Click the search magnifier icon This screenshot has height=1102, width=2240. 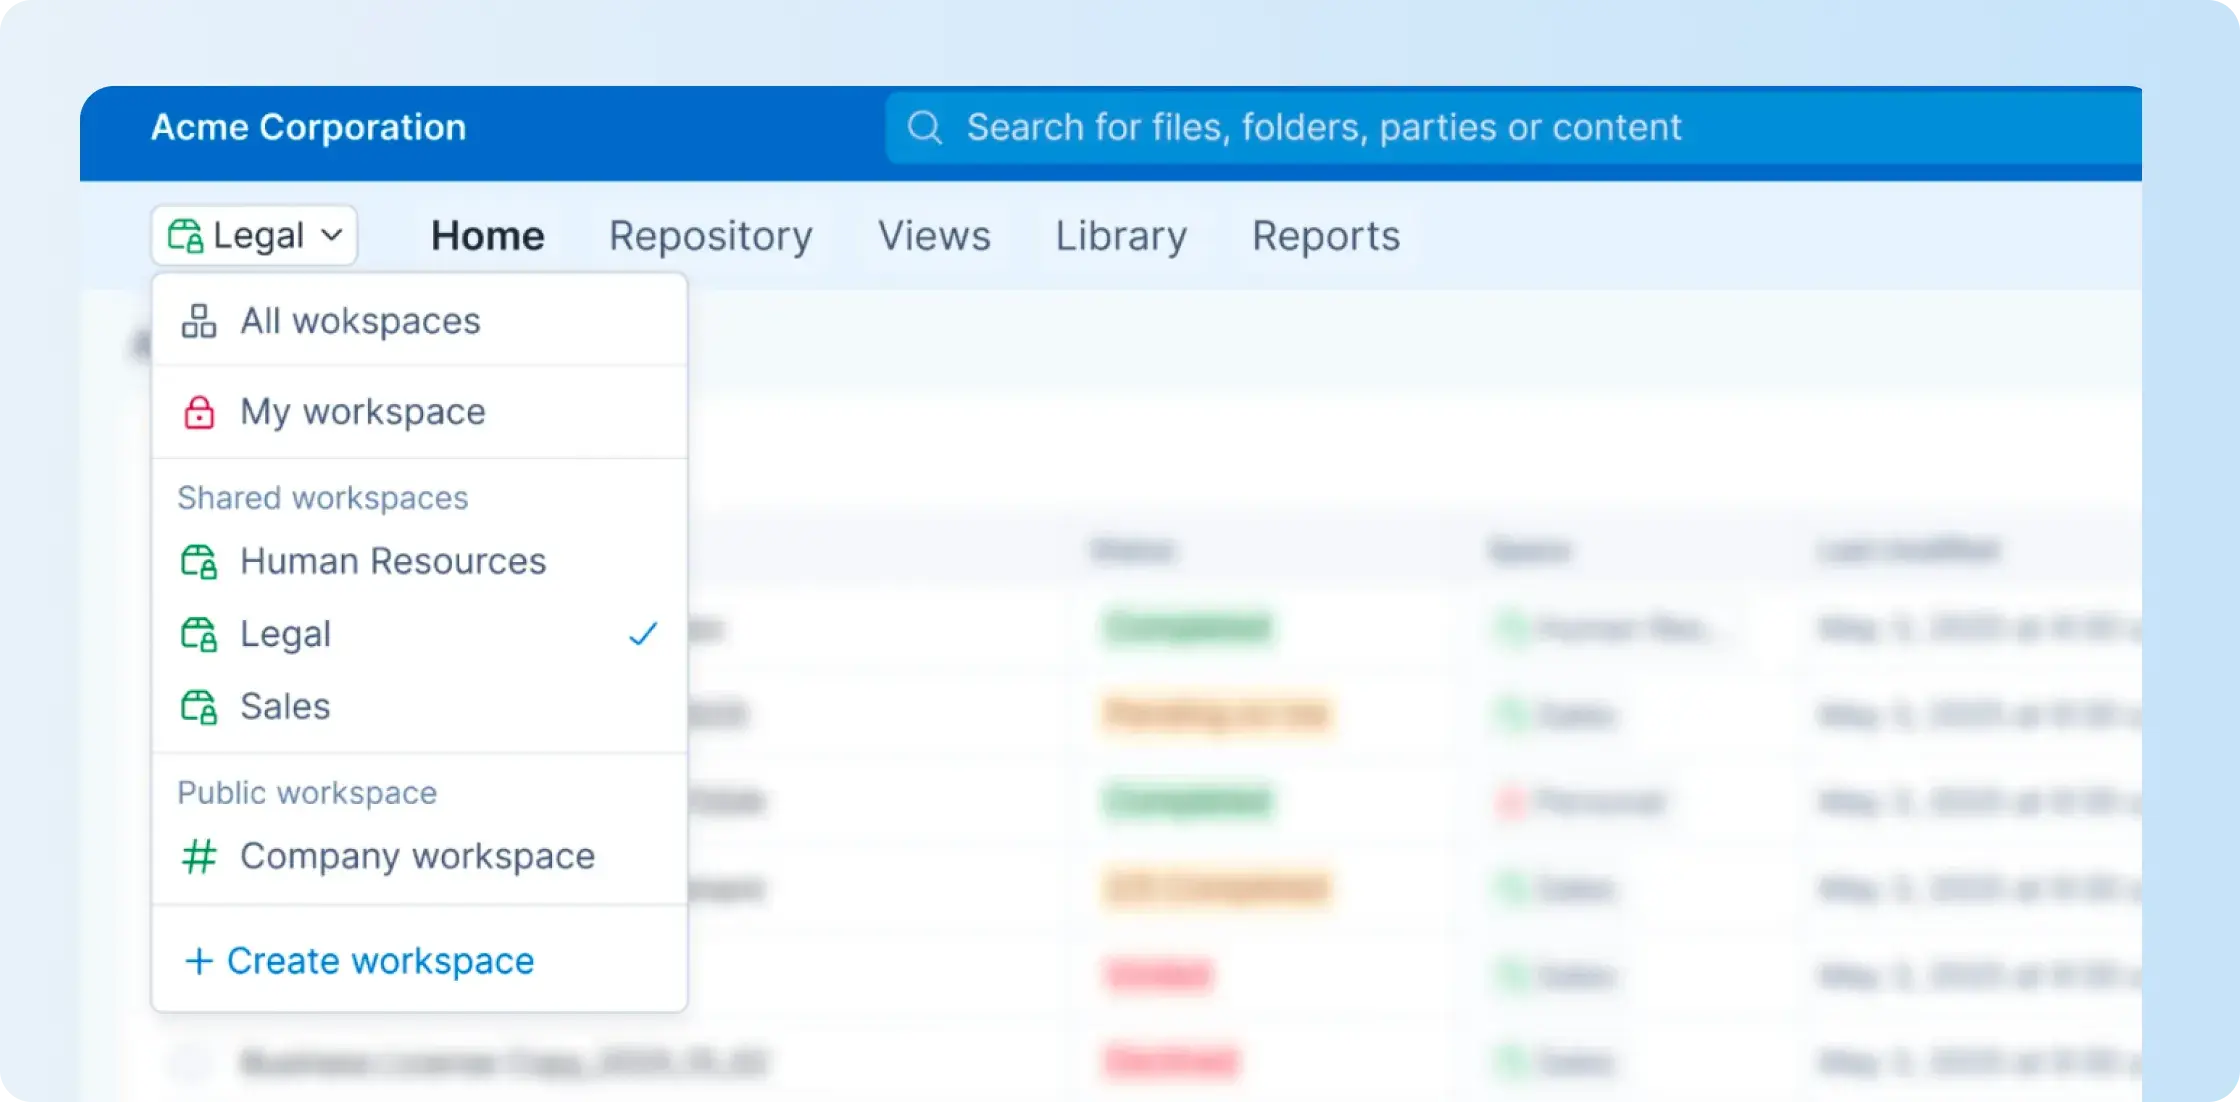924,128
